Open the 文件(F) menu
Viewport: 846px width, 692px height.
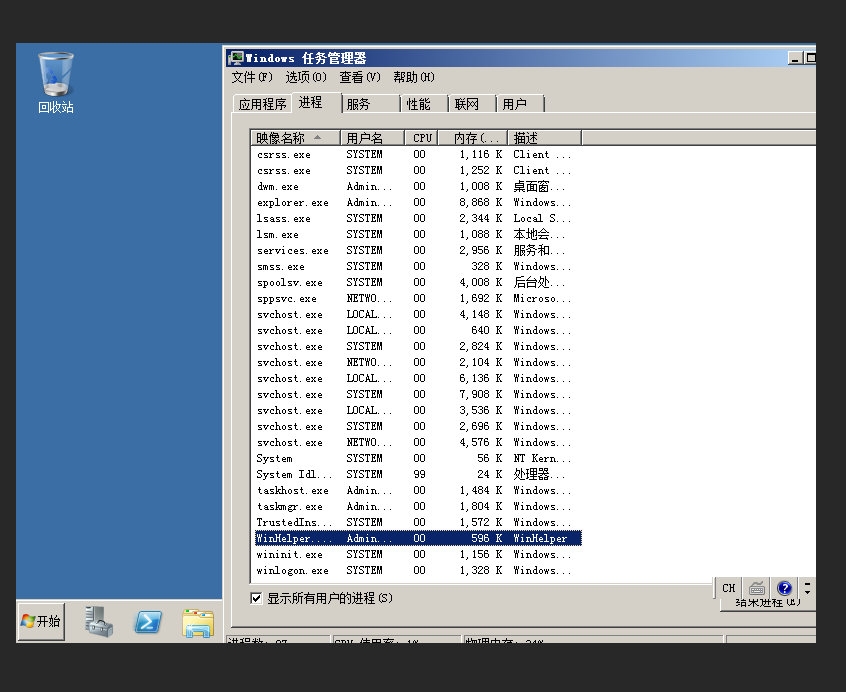coord(252,77)
